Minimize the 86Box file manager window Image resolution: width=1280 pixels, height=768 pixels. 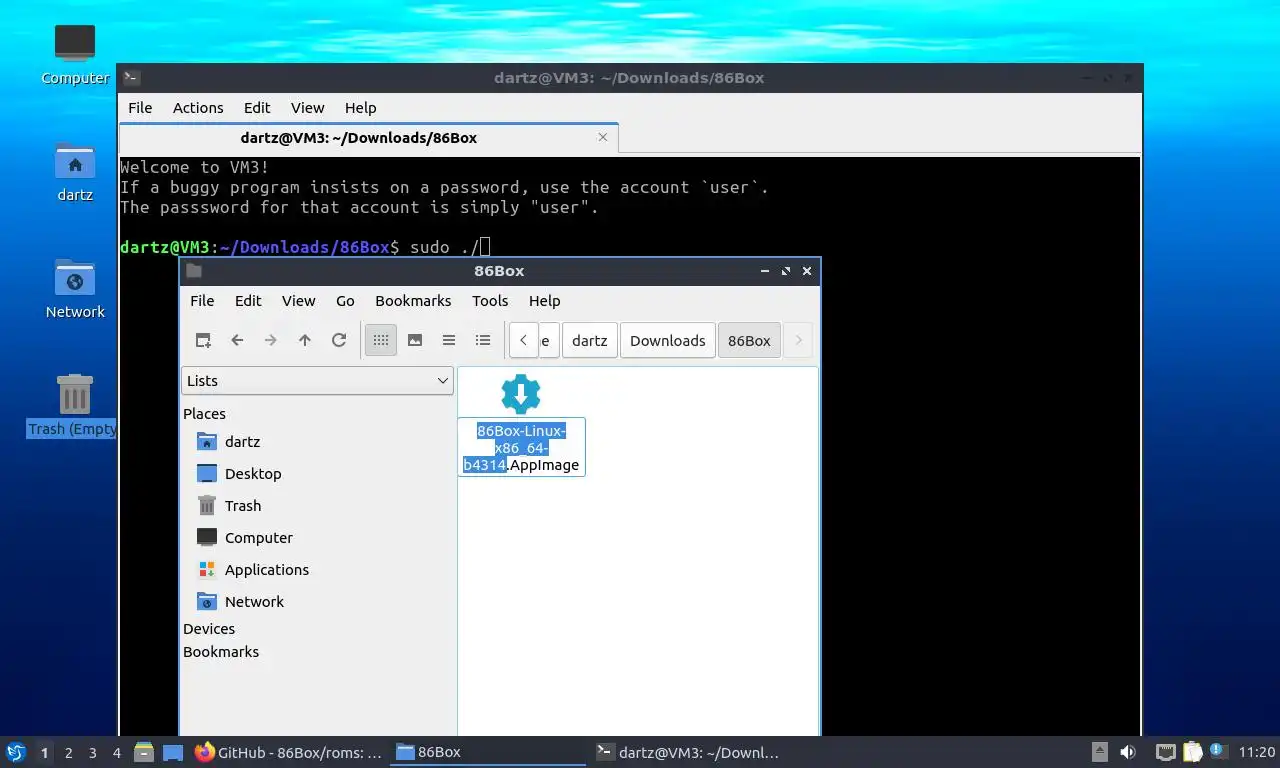[x=765, y=271]
